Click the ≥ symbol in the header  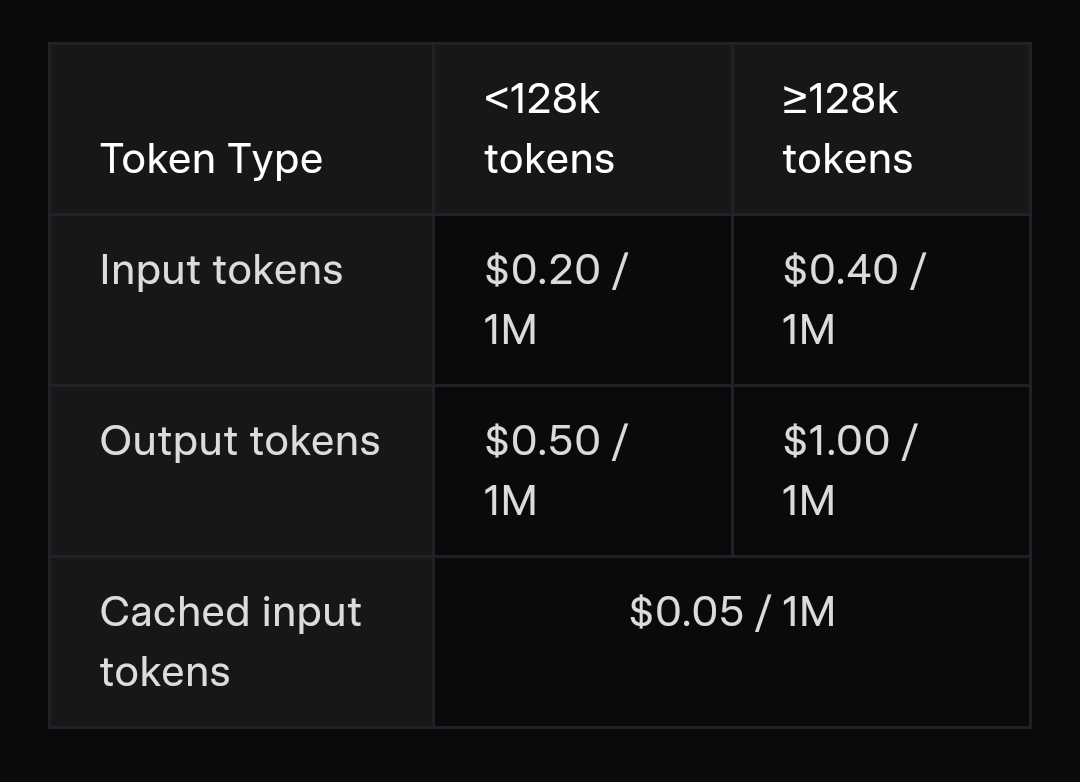click(x=793, y=100)
